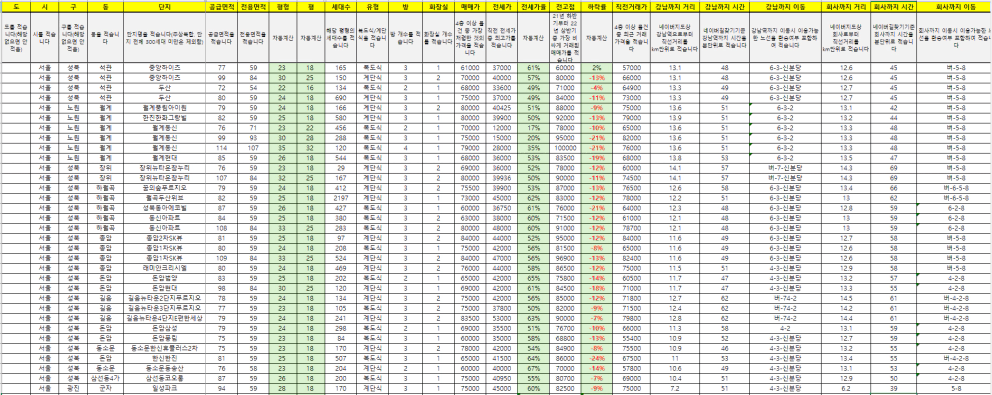
Task: Select the 삼선동4가 neighborhood cell
Action: (x=105, y=379)
